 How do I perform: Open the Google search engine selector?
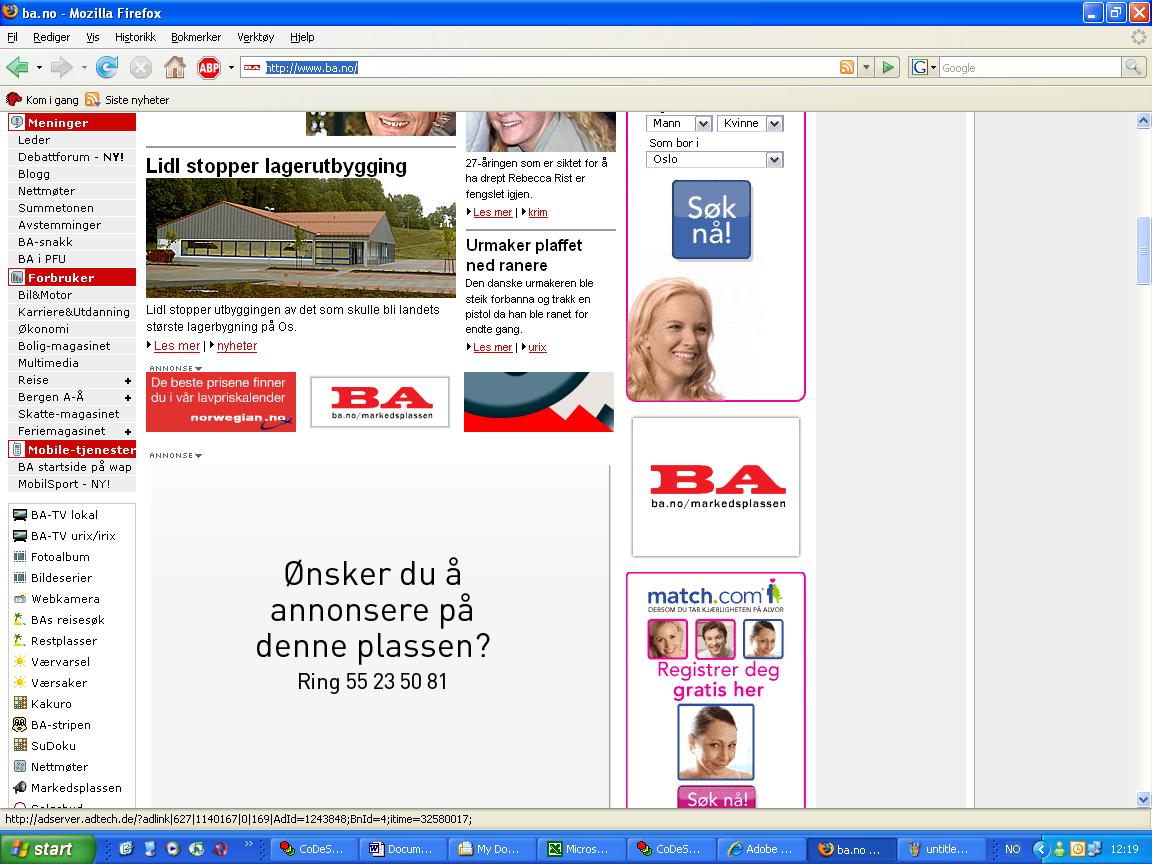(x=924, y=68)
